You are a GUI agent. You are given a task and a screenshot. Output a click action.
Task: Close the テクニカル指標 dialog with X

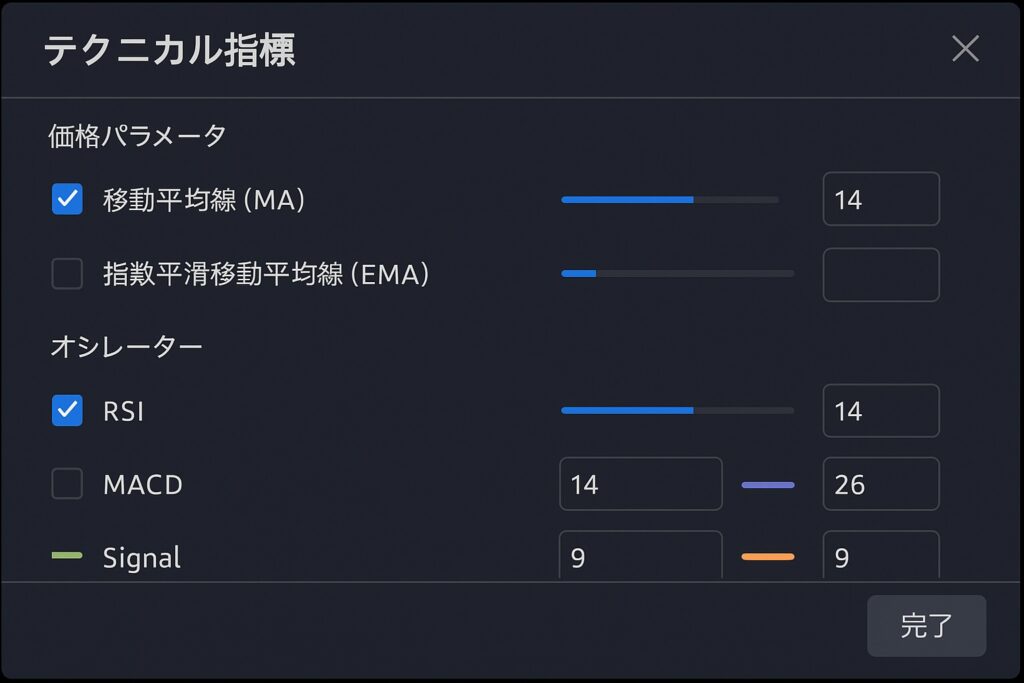point(965,49)
